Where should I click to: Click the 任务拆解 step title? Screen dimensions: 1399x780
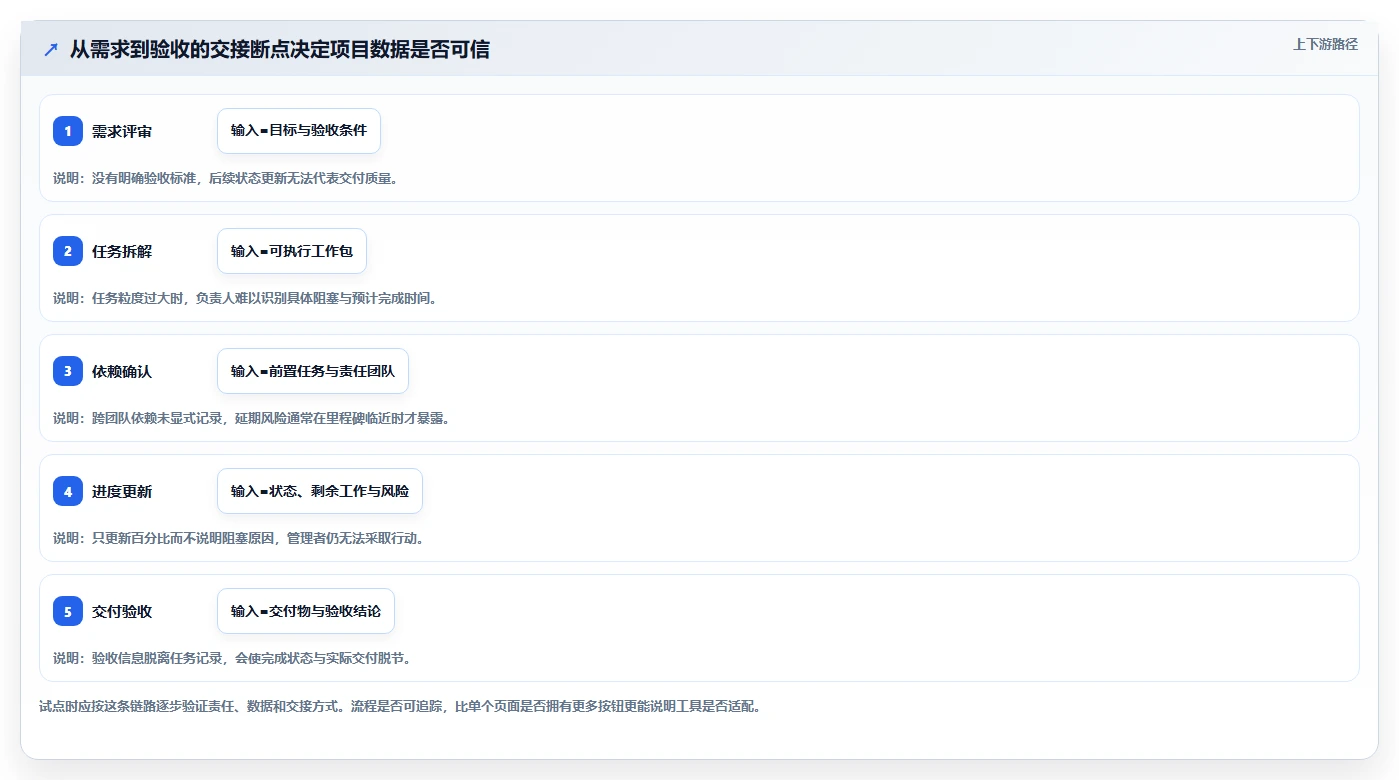pyautogui.click(x=122, y=252)
